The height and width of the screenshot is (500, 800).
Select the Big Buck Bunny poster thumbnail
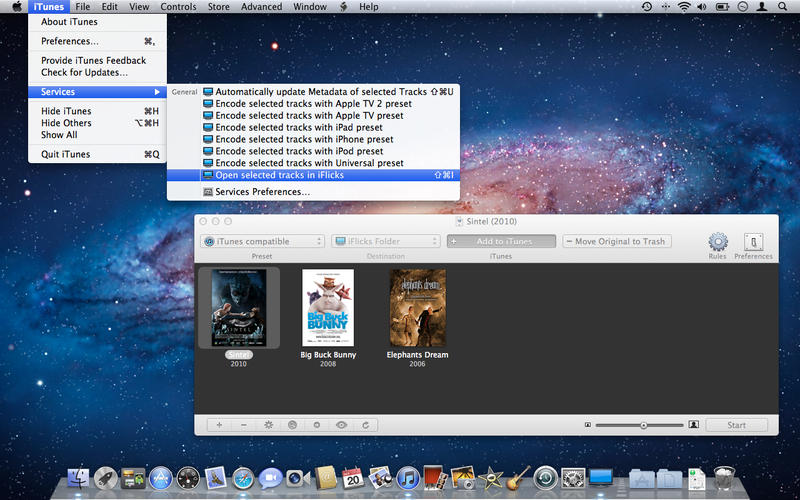click(x=328, y=308)
